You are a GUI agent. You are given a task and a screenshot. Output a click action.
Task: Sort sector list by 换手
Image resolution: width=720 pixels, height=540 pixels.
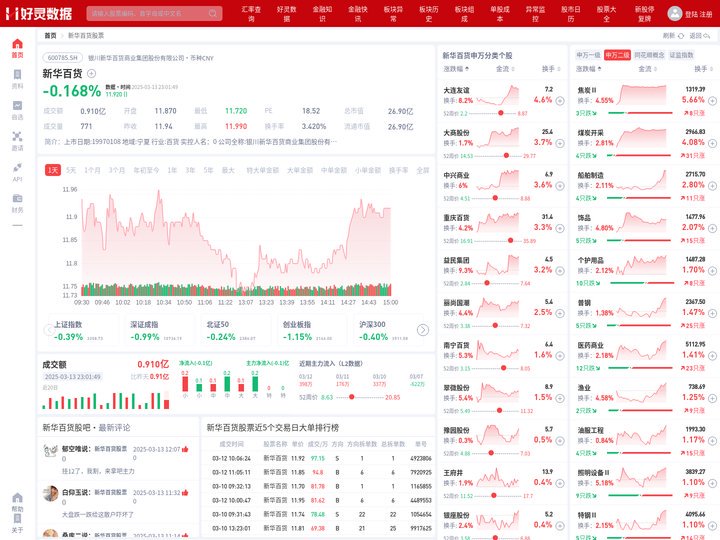(x=703, y=69)
